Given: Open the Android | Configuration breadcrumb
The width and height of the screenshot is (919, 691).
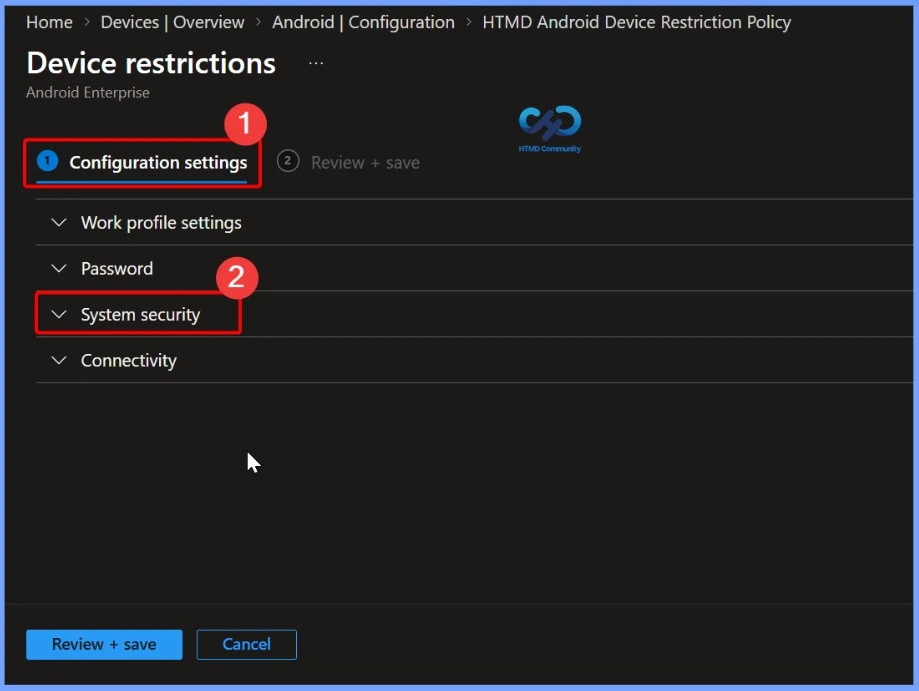Looking at the screenshot, I should click(363, 22).
